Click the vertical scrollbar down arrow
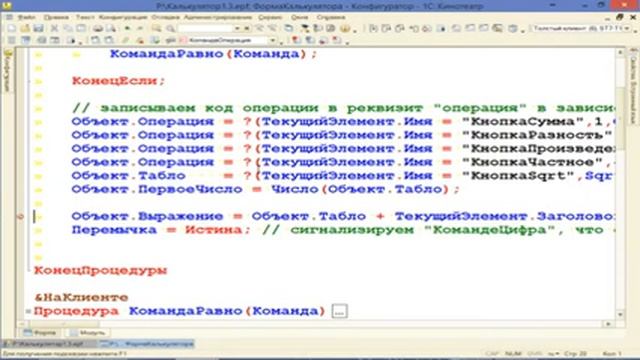The height and width of the screenshot is (360, 640). [620, 315]
